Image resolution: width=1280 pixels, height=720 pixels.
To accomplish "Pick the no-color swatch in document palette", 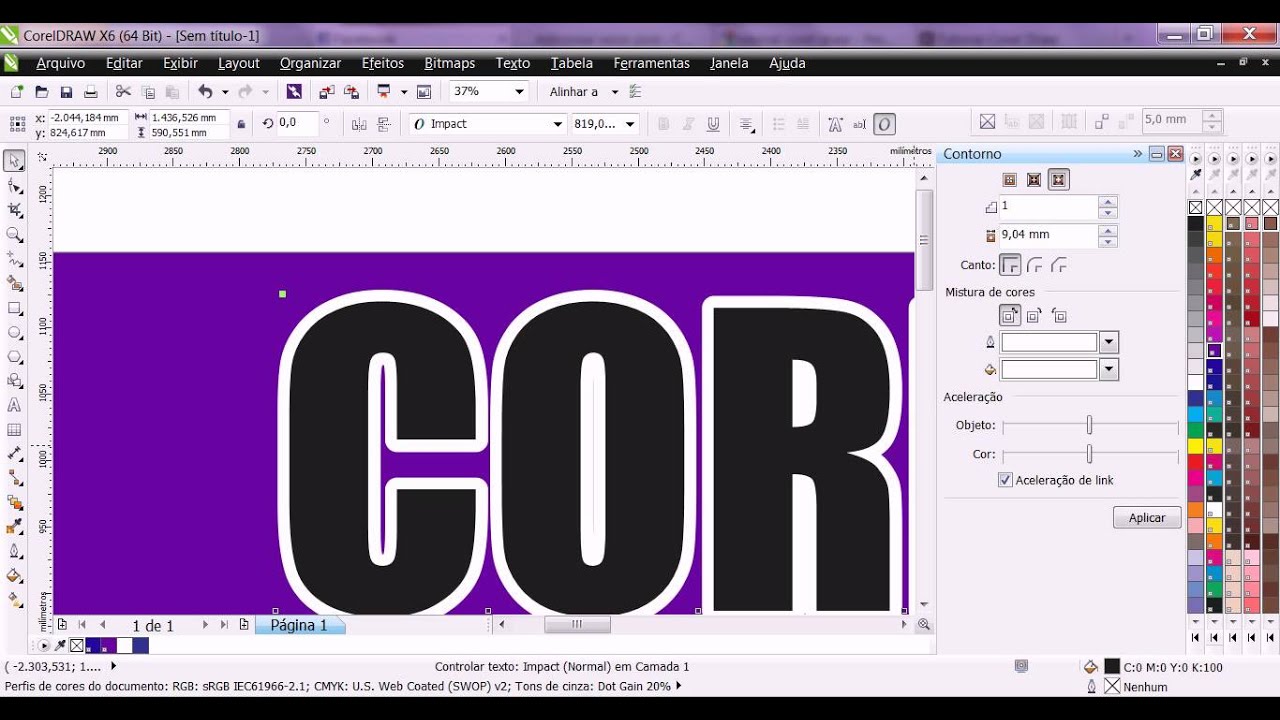I will tap(77, 646).
